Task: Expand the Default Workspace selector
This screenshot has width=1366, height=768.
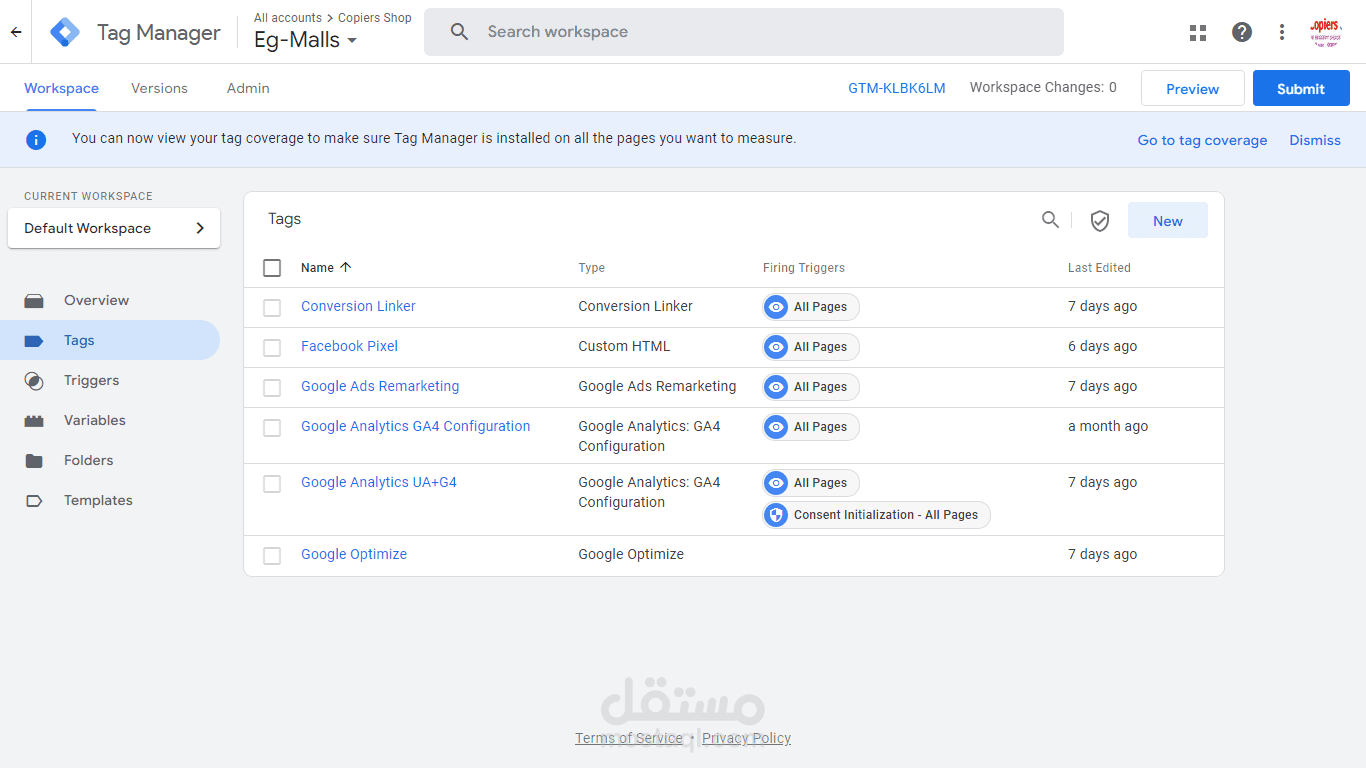Action: click(114, 228)
